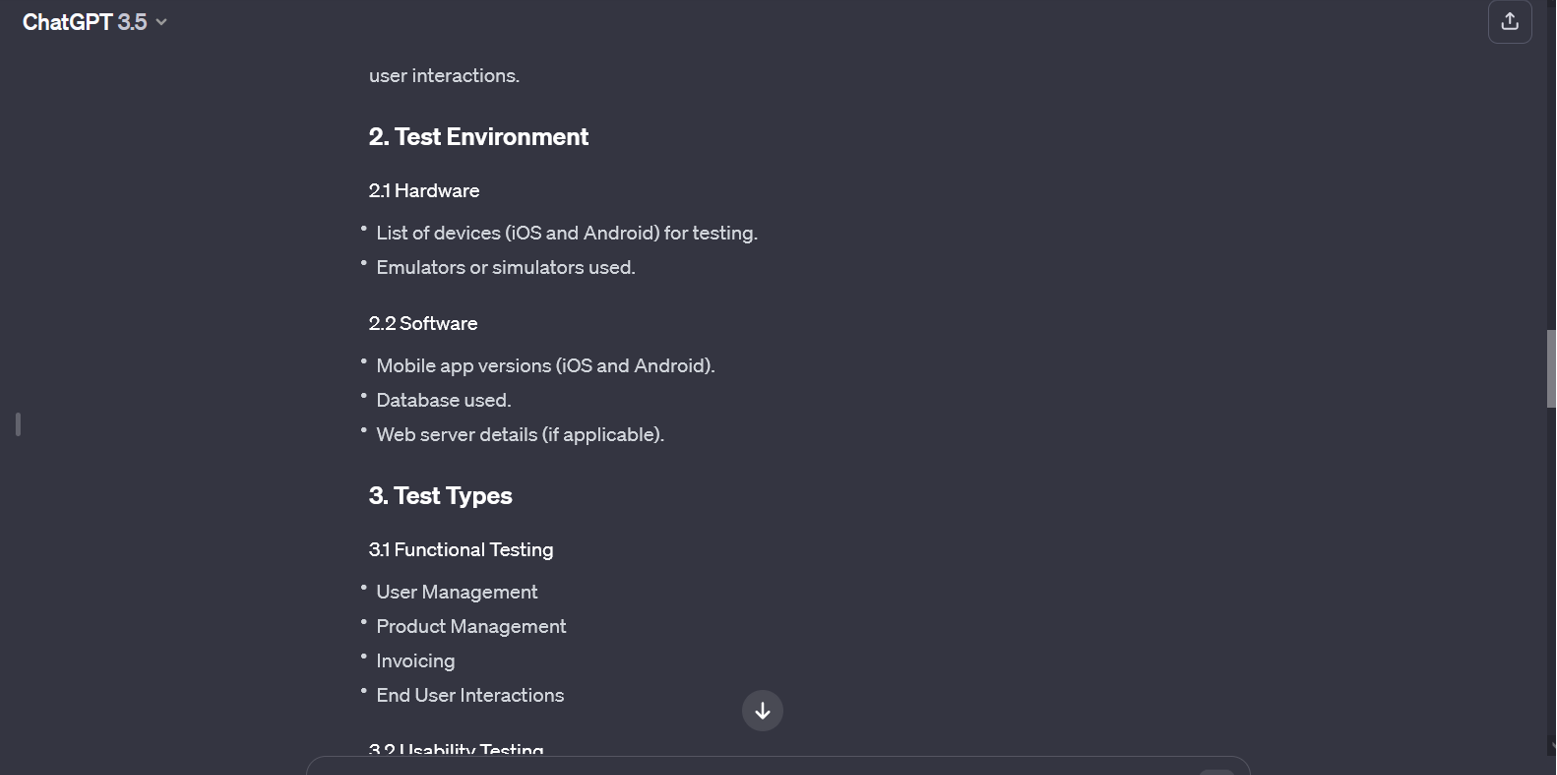Screen dimensions: 1557x775
Task: Click the scroll-to-bottom arrow button
Action: 762,711
